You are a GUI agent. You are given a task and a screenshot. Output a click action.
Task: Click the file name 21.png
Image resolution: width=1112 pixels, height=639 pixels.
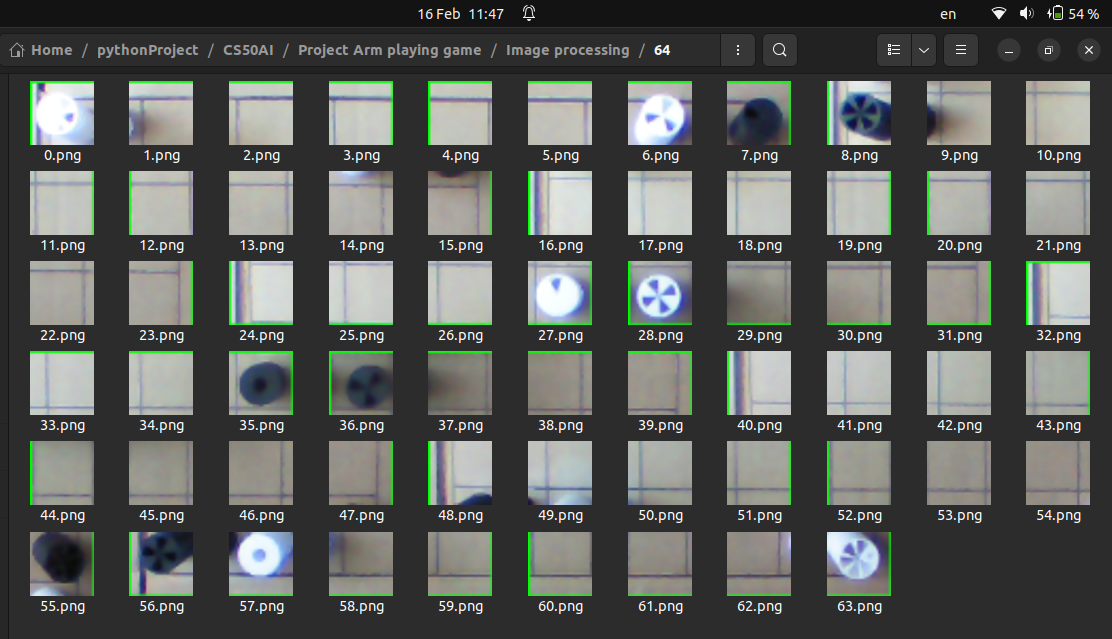click(1059, 245)
